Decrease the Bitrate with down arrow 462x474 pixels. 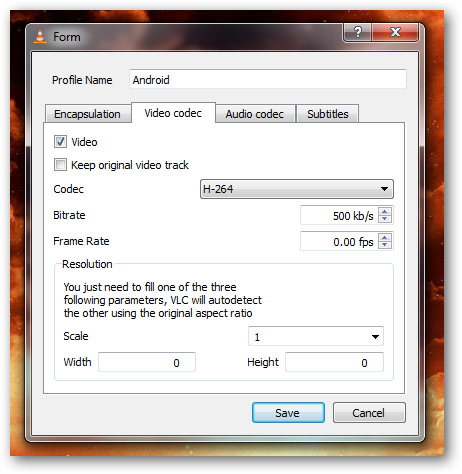pos(385,219)
